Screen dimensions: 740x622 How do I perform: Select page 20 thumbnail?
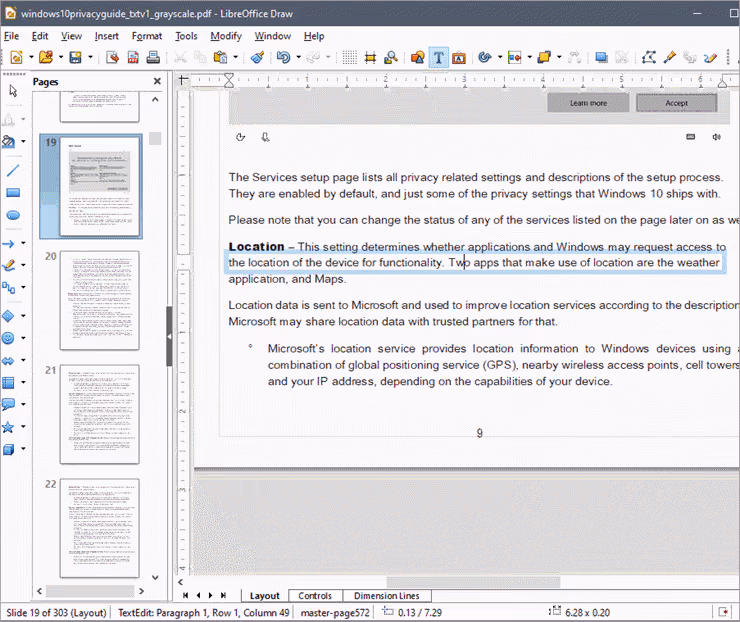pyautogui.click(x=100, y=301)
